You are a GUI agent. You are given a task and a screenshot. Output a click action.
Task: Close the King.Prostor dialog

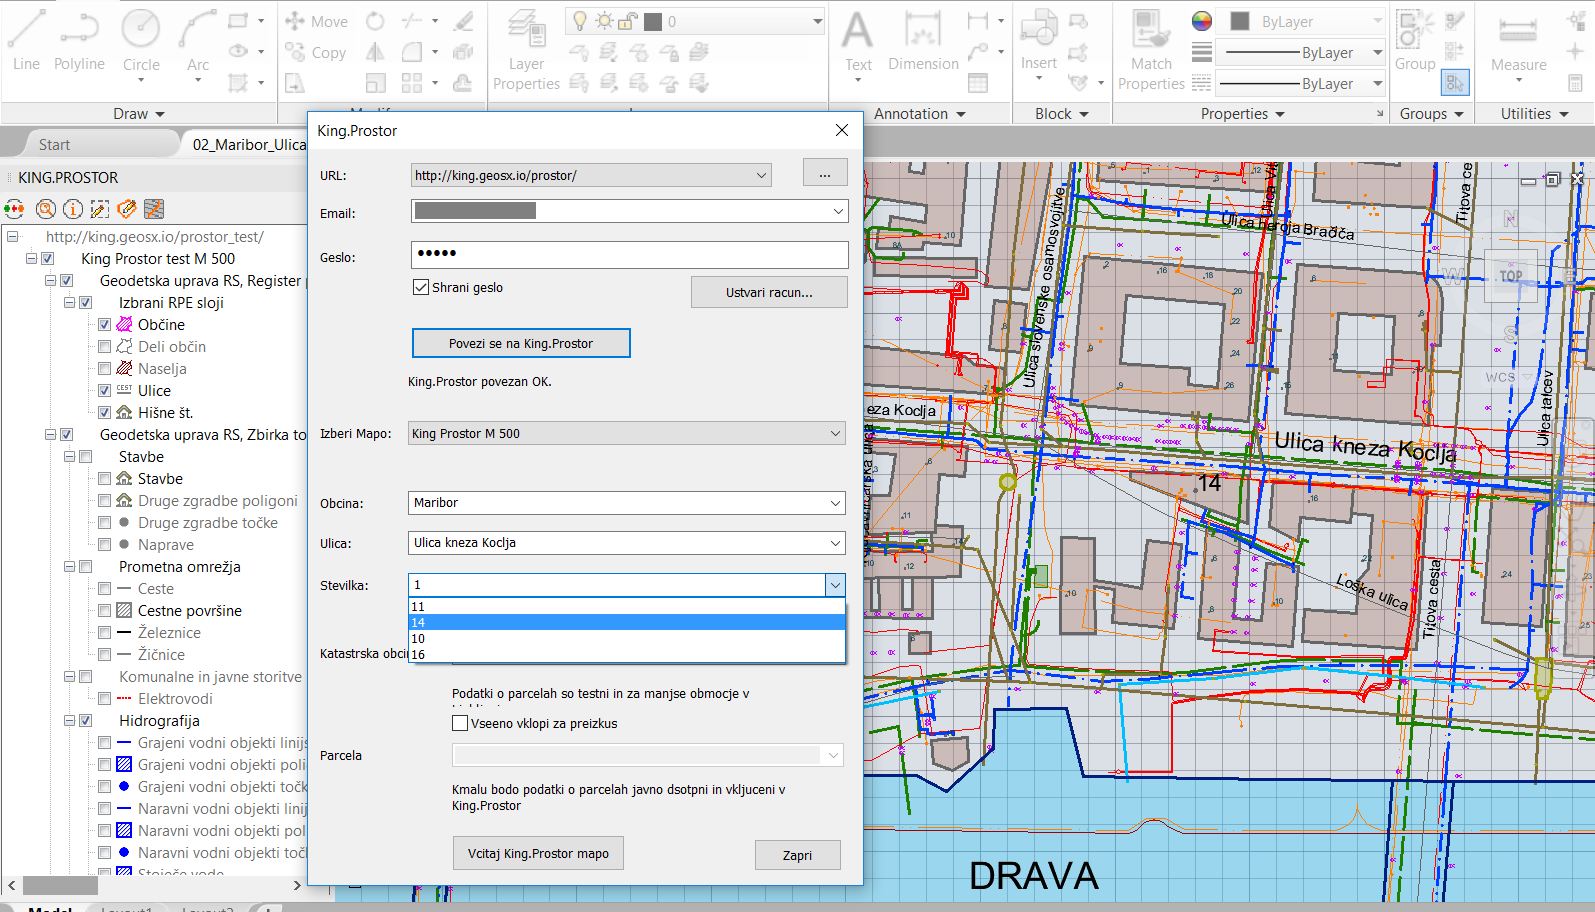pyautogui.click(x=842, y=130)
